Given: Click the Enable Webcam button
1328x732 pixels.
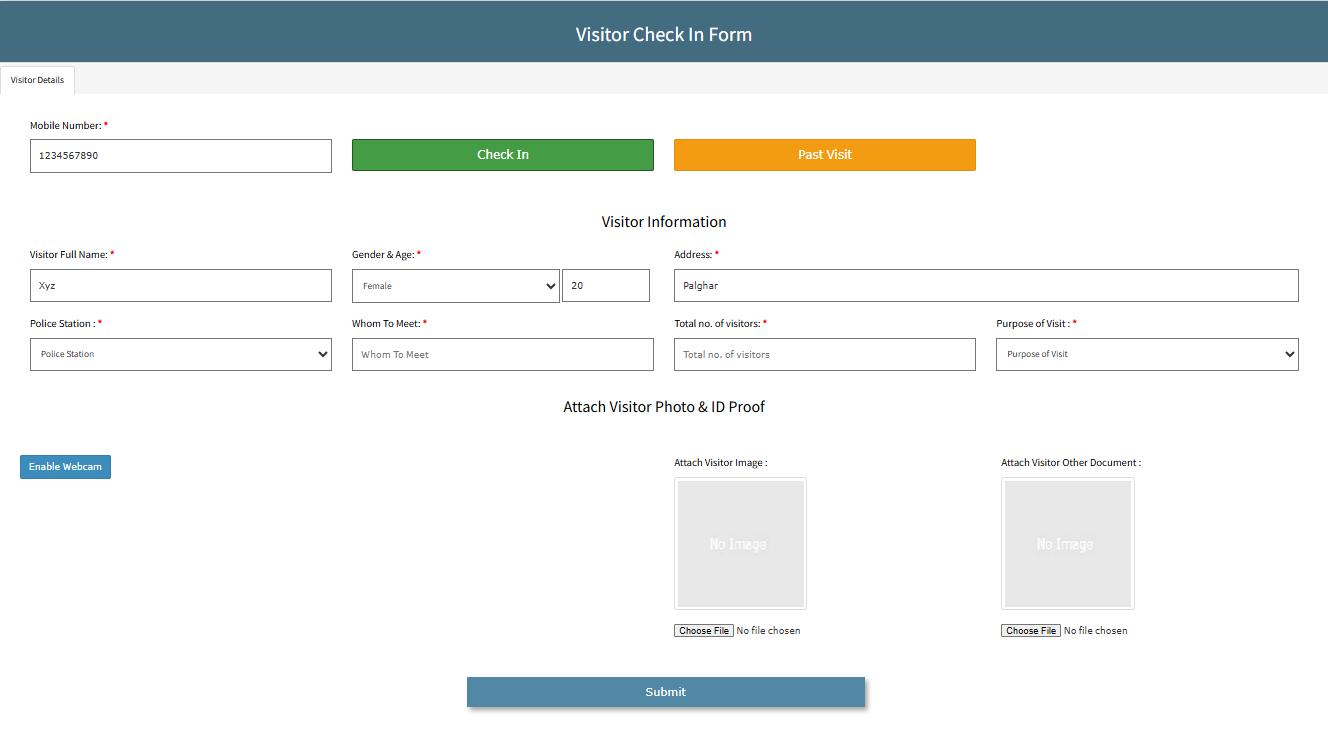Looking at the screenshot, I should [65, 467].
